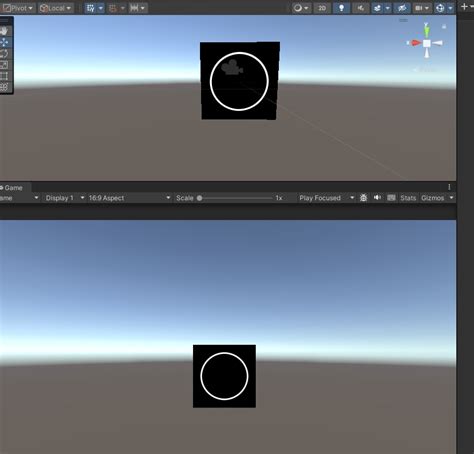Click the center cube of orientation gizmo
The image size is (474, 454).
pyautogui.click(x=427, y=43)
